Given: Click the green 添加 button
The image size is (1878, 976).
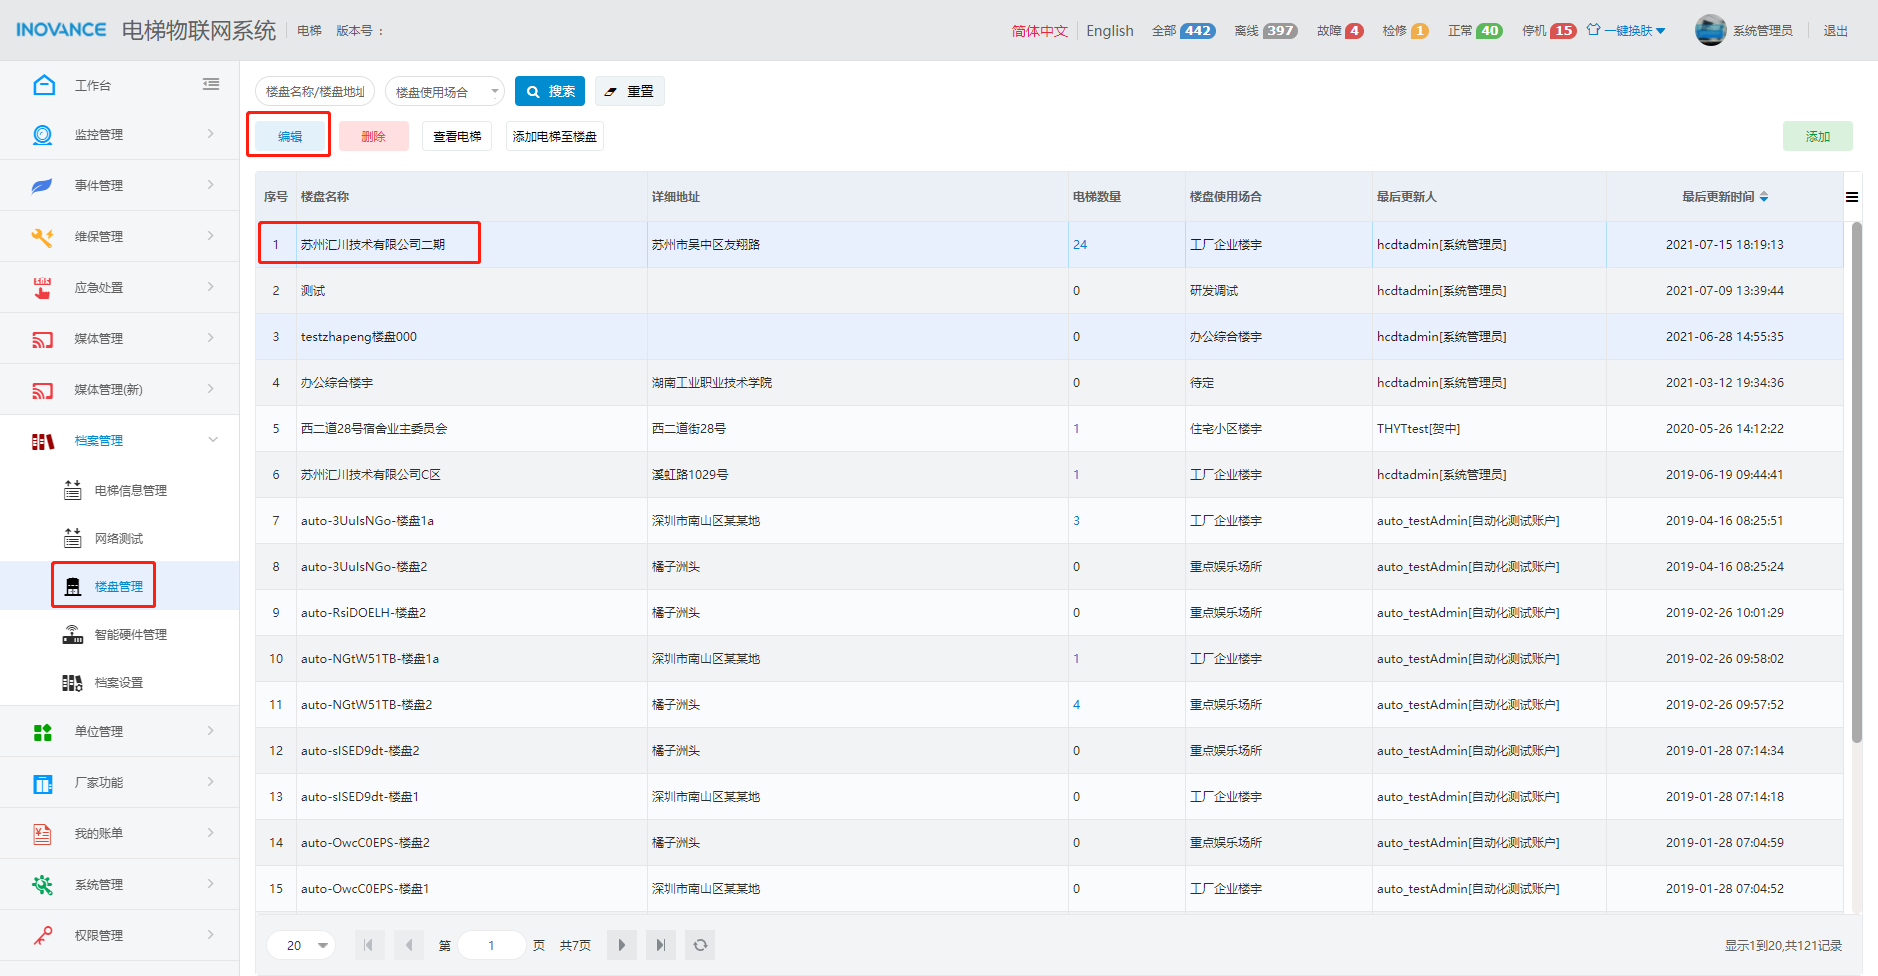Looking at the screenshot, I should (1817, 137).
